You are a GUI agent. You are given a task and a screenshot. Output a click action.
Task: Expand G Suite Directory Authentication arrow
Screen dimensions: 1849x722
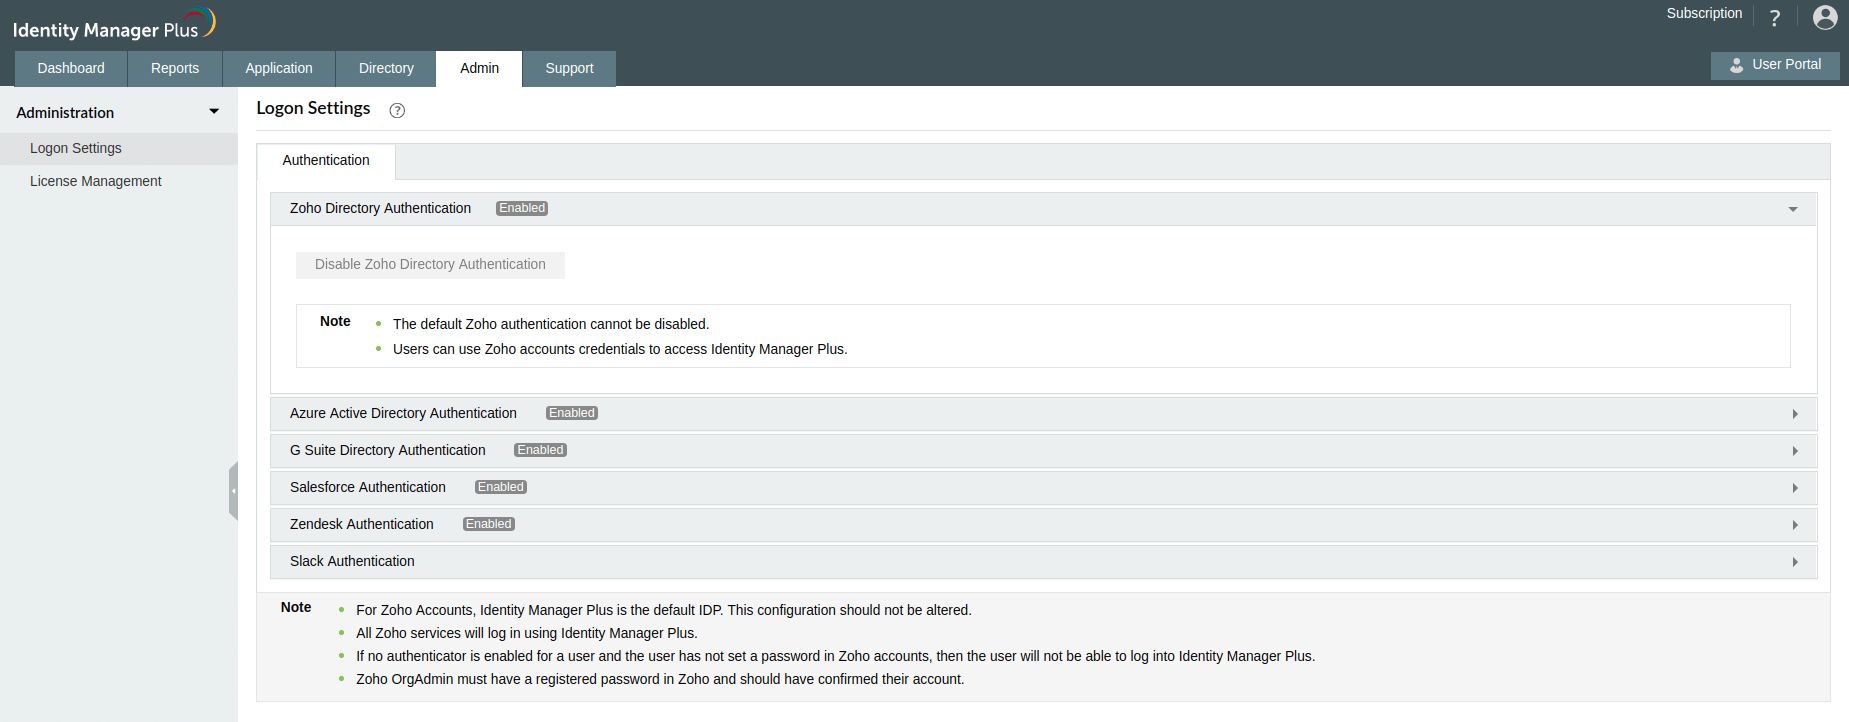coord(1795,451)
